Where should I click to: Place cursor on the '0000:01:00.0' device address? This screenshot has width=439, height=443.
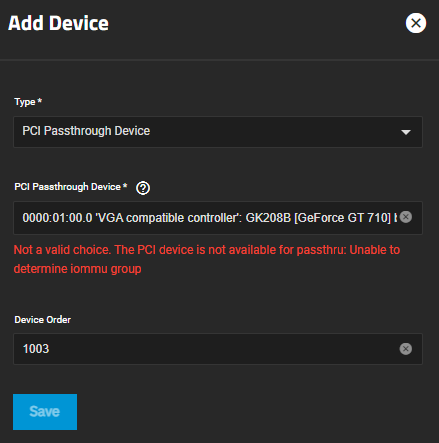click(x=57, y=218)
